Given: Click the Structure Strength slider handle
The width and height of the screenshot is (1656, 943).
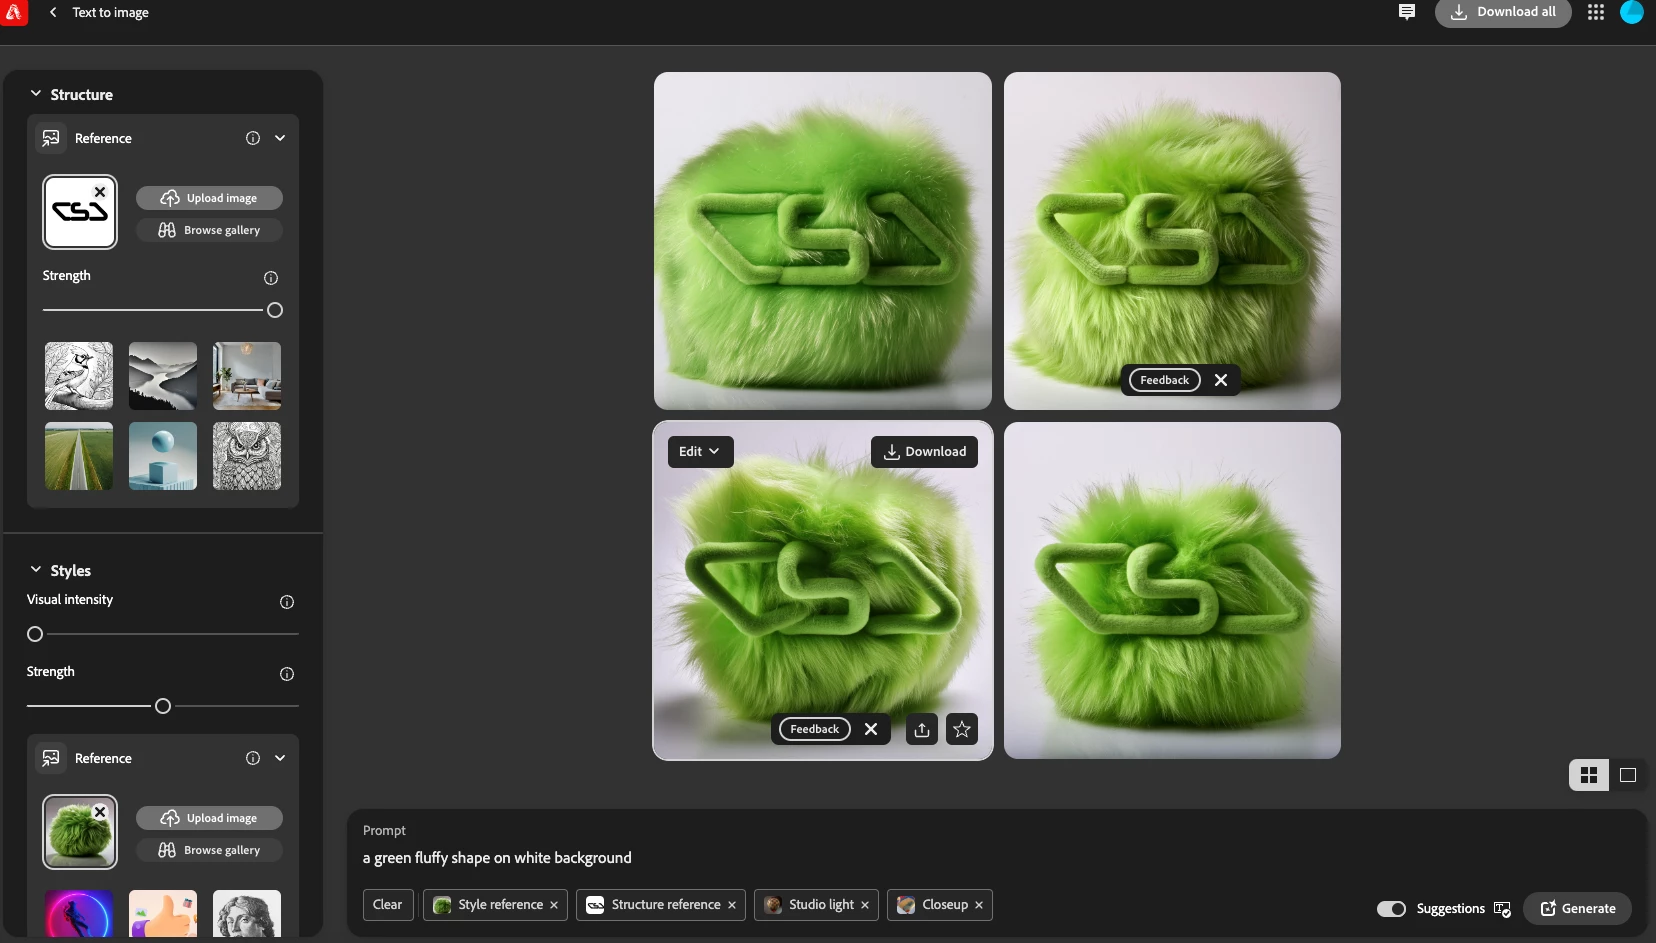Looking at the screenshot, I should click(275, 310).
